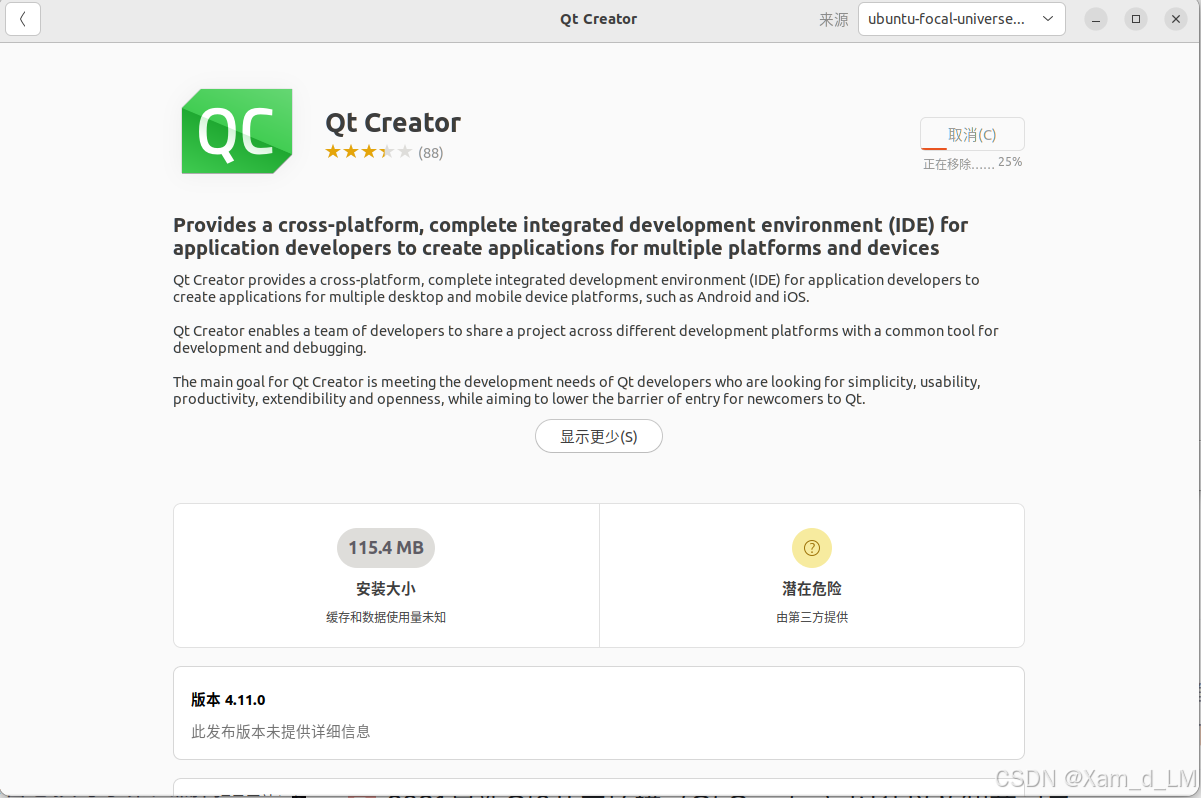Click the (88) review count

[x=431, y=153]
